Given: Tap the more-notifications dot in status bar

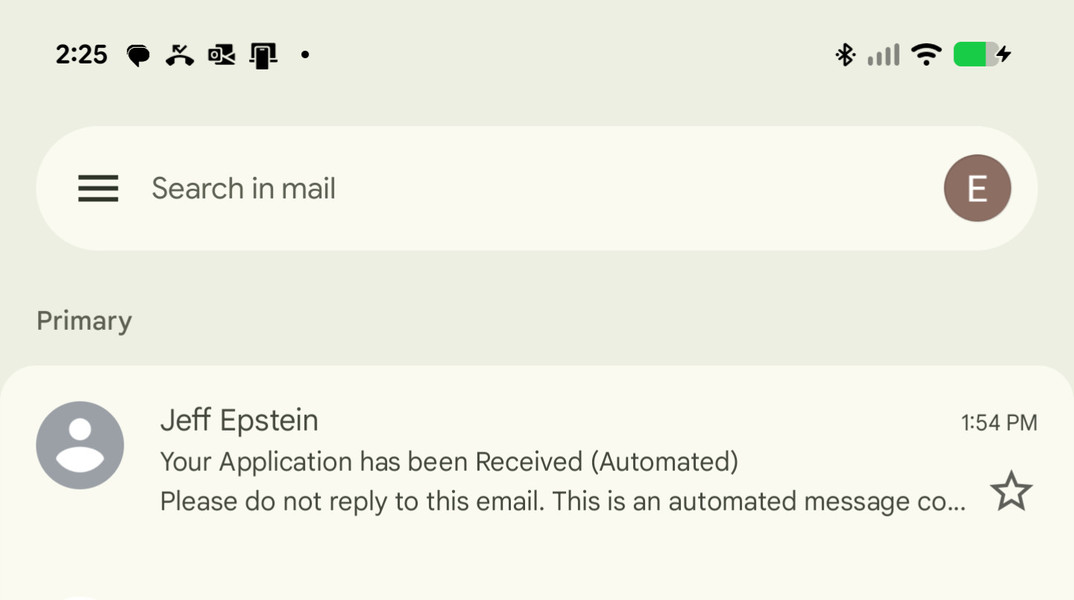Looking at the screenshot, I should click(x=305, y=55).
